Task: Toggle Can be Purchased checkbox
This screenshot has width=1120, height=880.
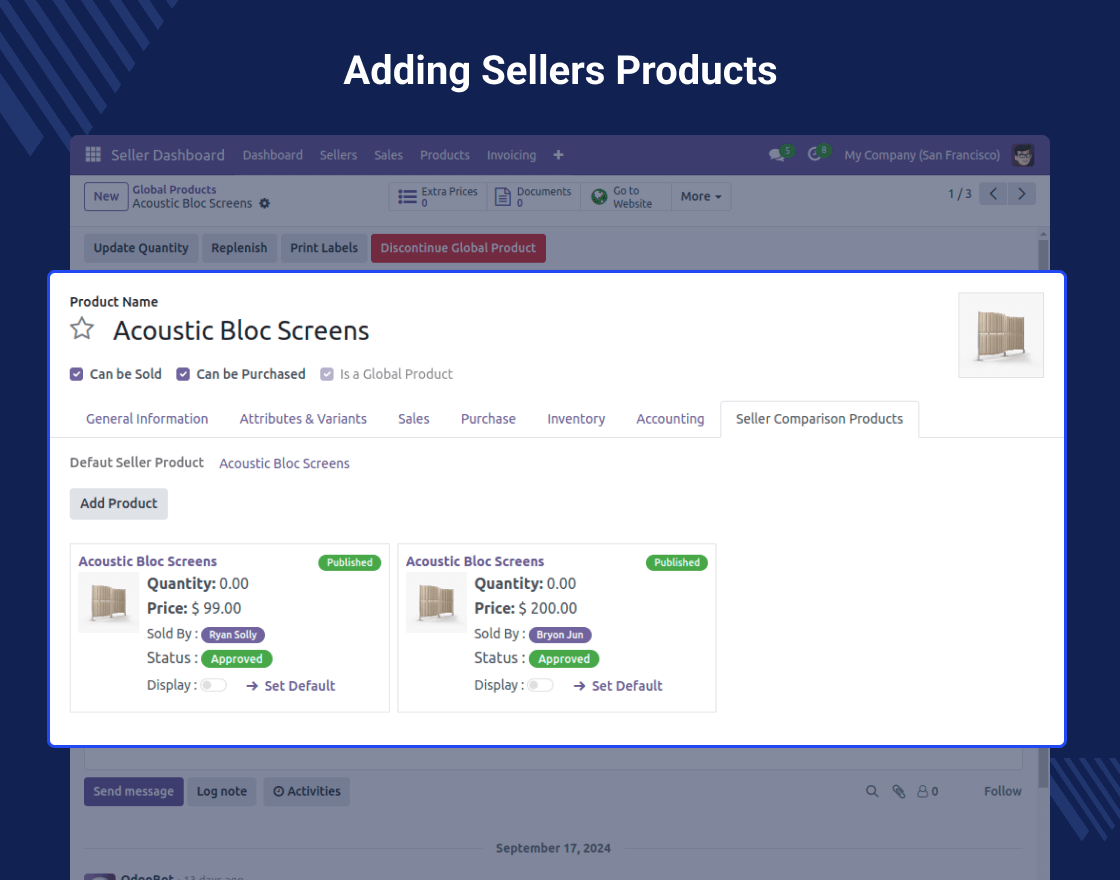Action: pos(183,374)
